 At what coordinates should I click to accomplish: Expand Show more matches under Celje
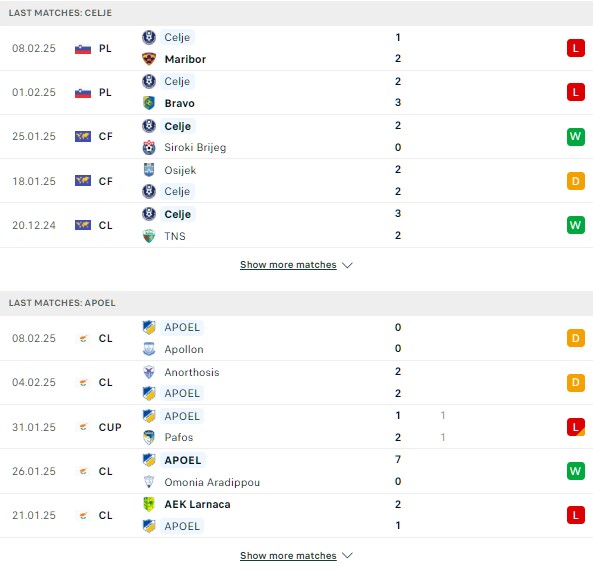(288, 265)
